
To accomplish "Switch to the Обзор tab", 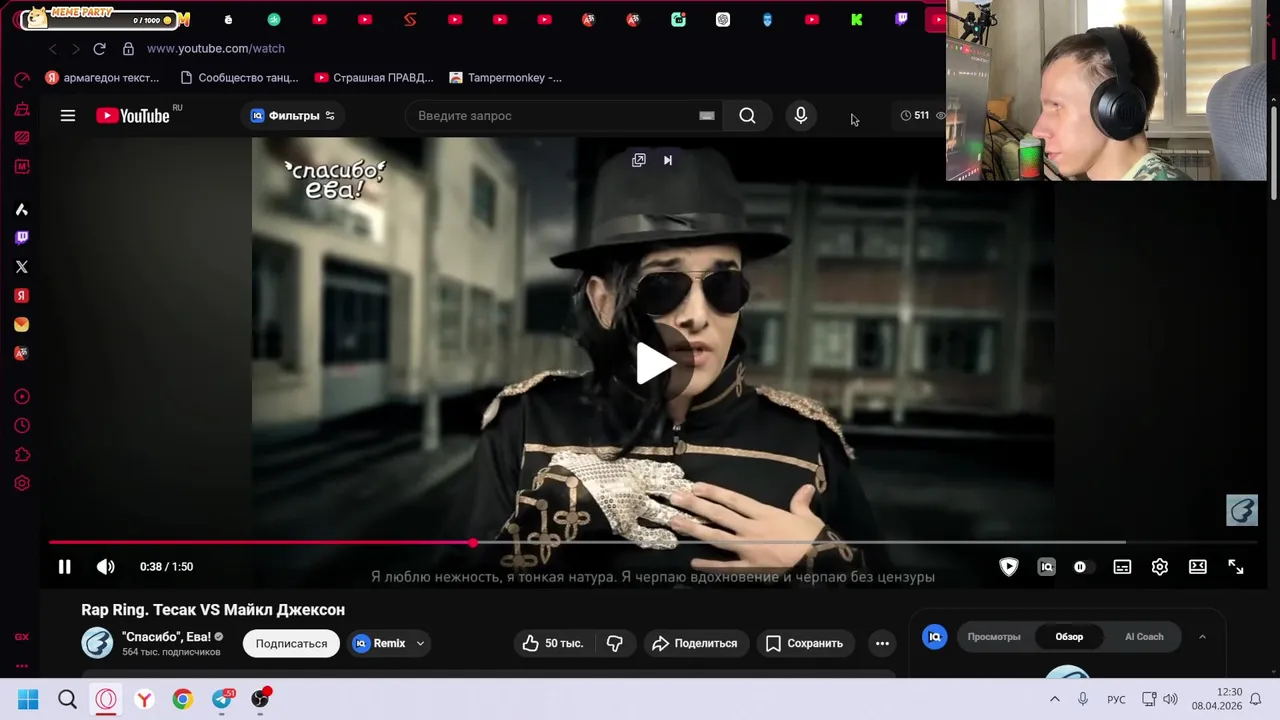I will [x=1069, y=637].
